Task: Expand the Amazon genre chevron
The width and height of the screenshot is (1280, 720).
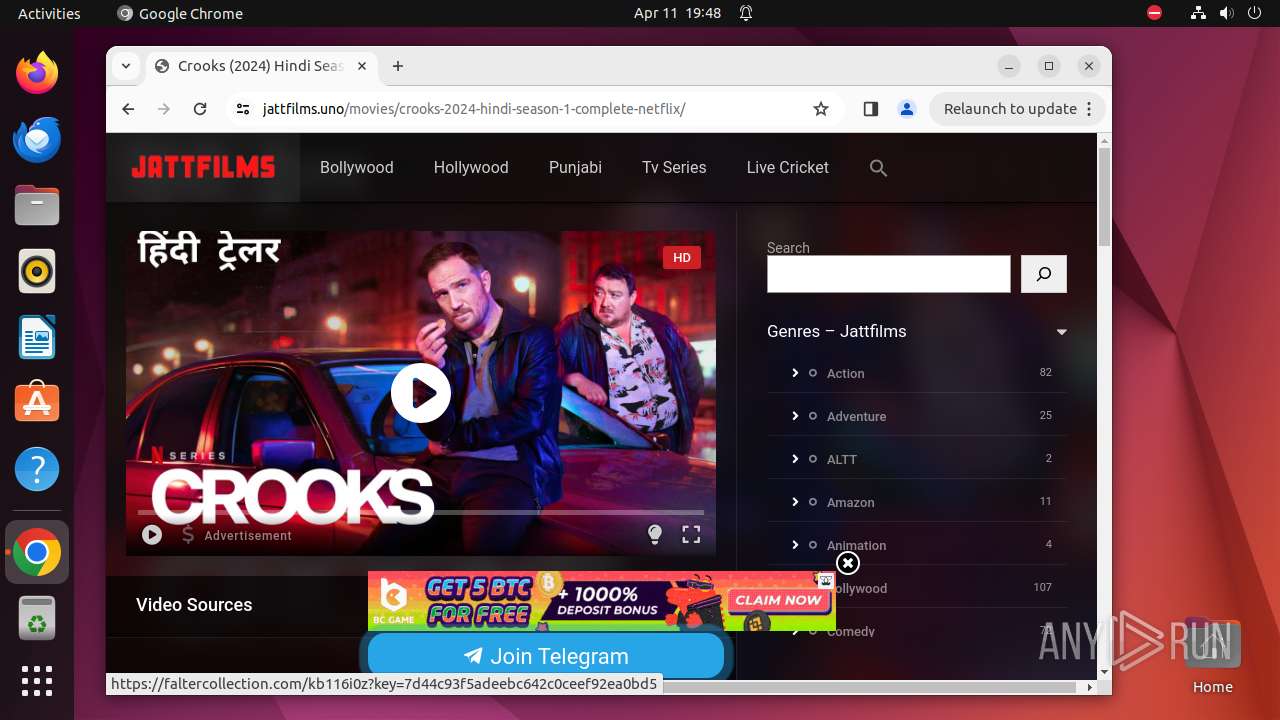Action: [795, 502]
